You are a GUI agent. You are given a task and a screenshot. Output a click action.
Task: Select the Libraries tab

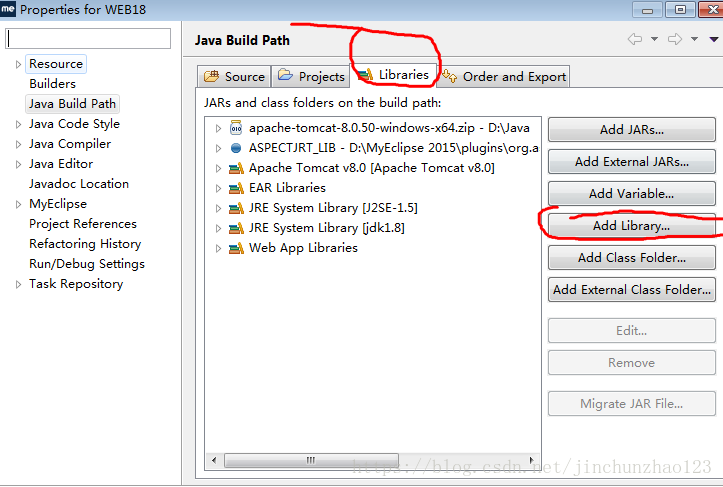[x=393, y=75]
